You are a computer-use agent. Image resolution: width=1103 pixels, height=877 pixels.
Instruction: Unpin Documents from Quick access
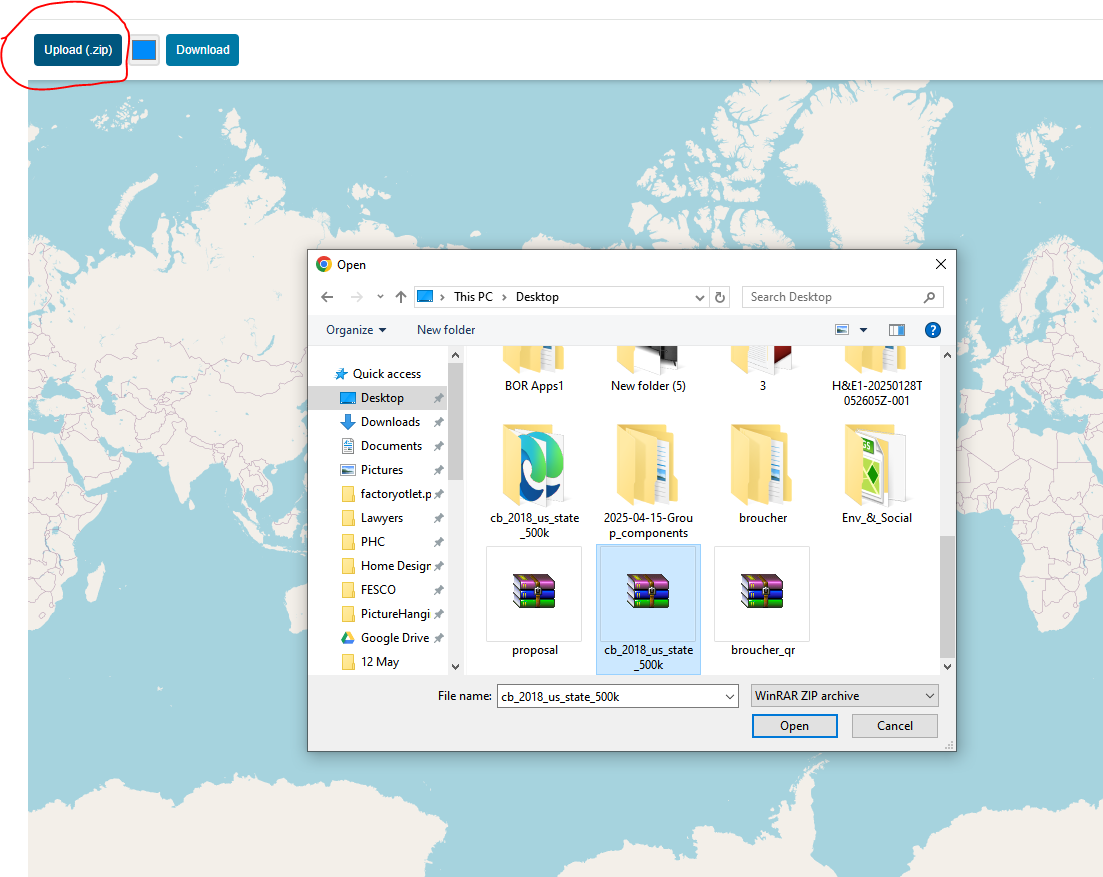(x=438, y=446)
